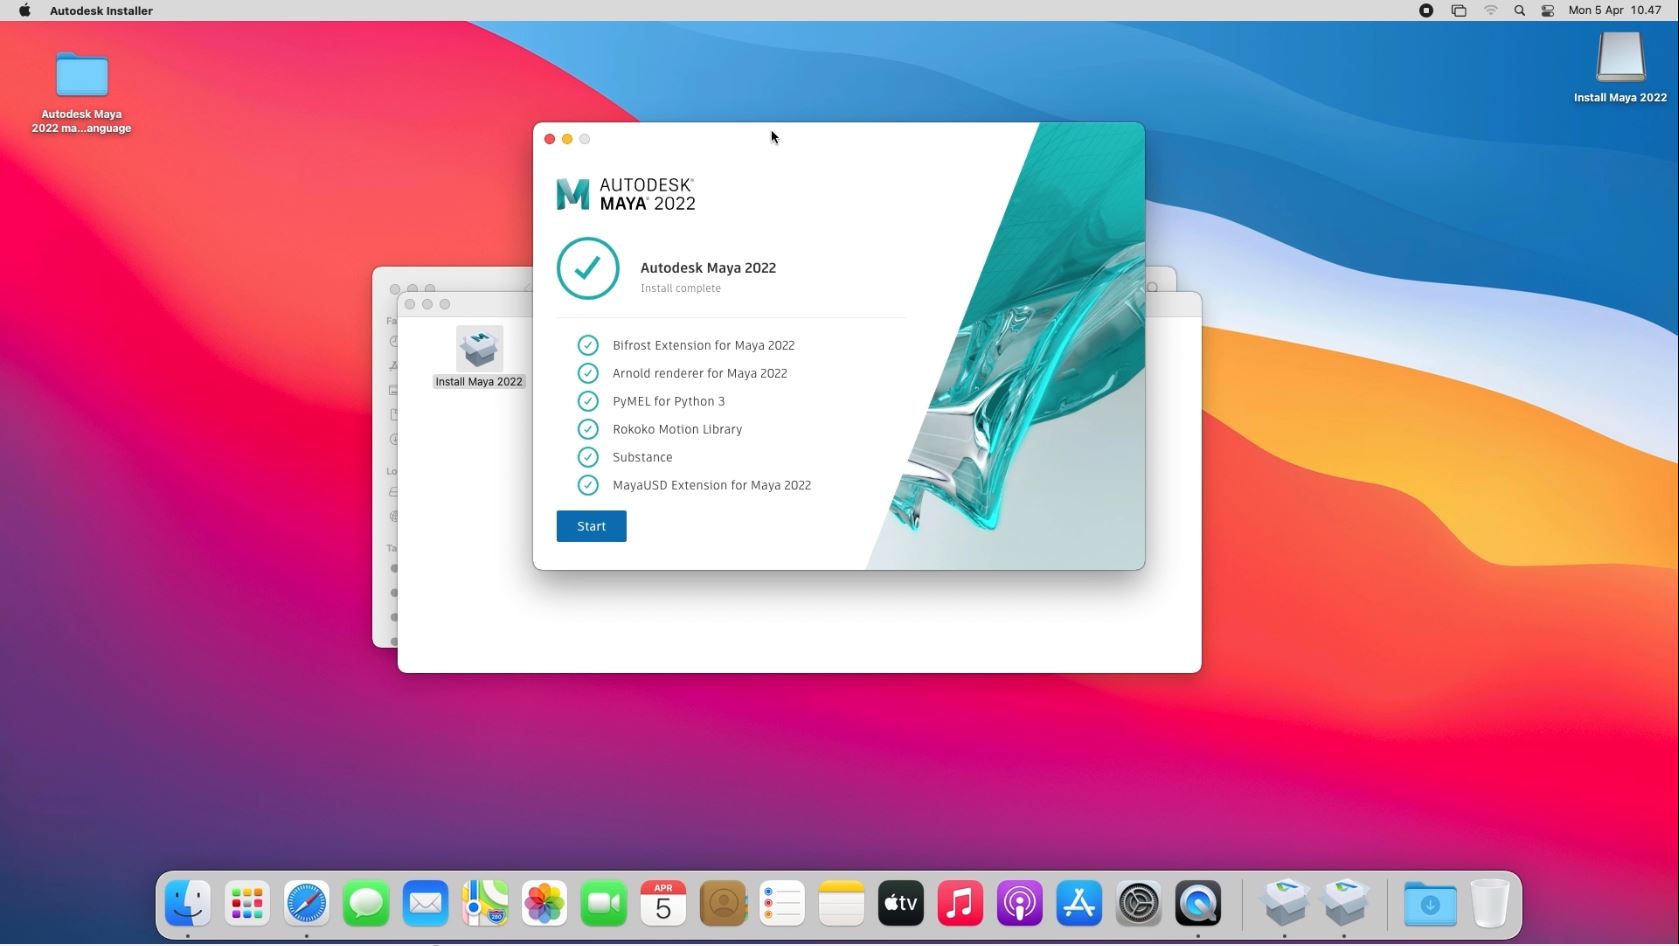Click the Install Maya 2022 package icon in Finder window

pos(479,349)
